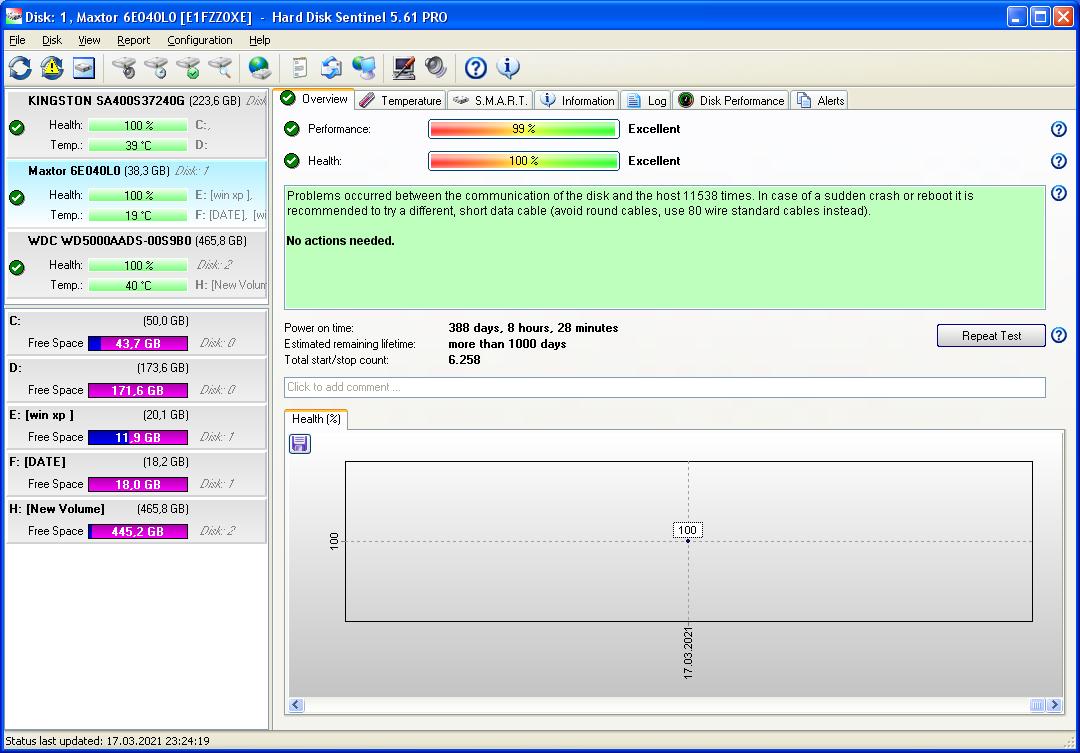Click the 100 data point label on the graph

point(687,530)
